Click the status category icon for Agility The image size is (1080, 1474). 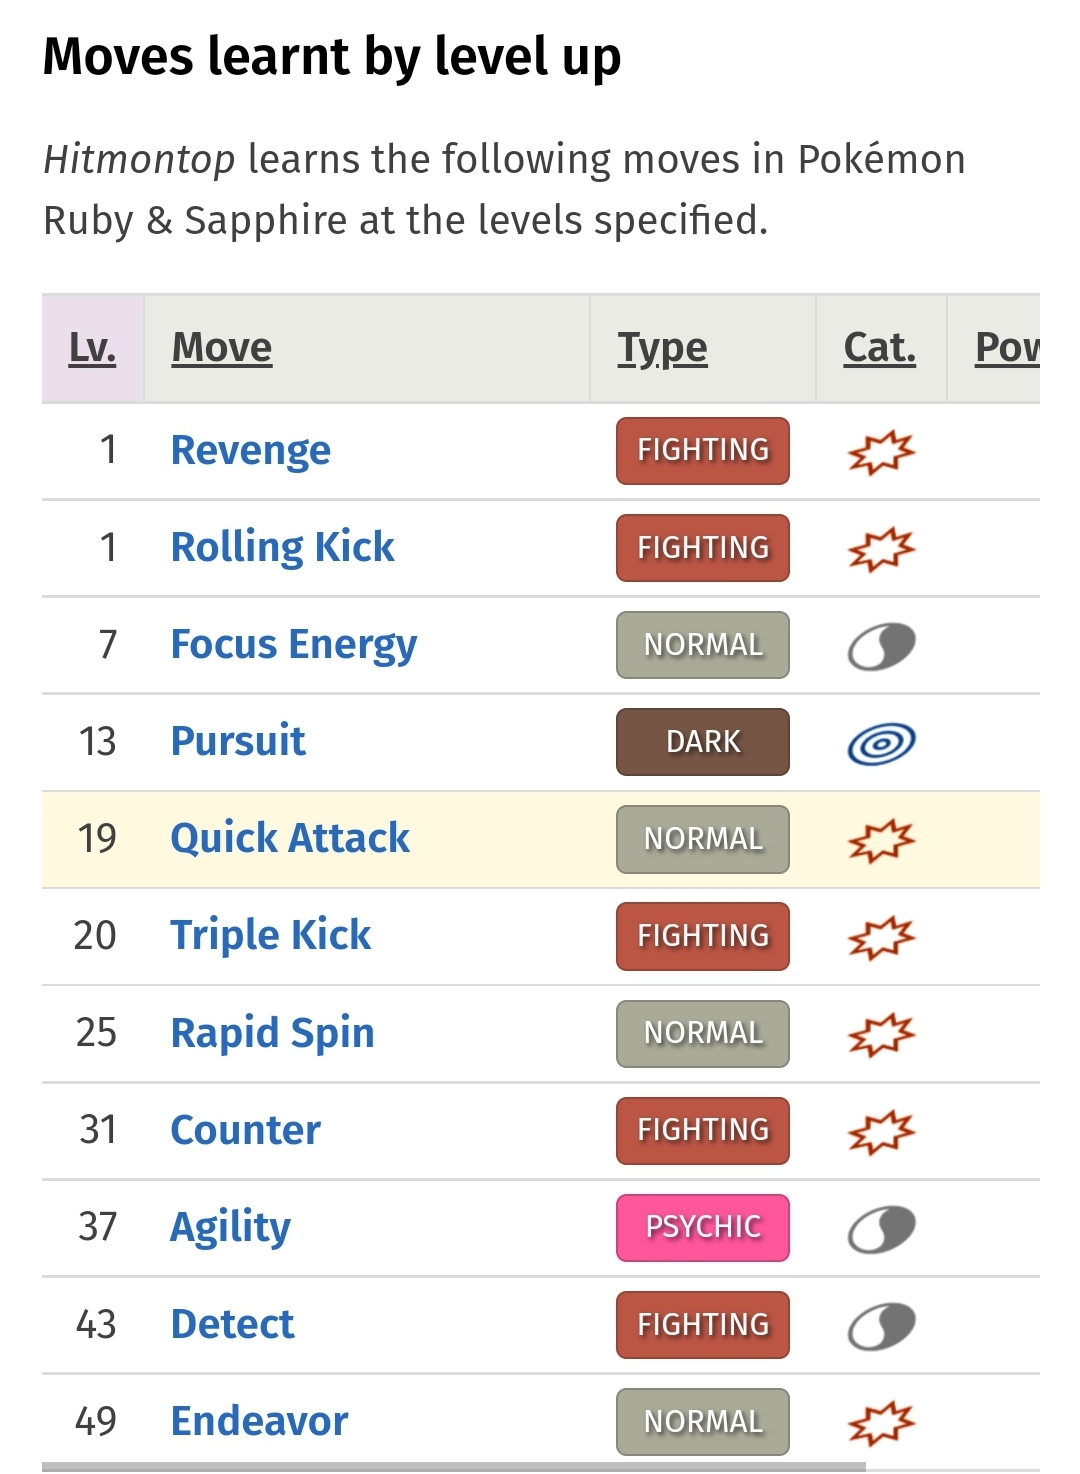pyautogui.click(x=881, y=1229)
